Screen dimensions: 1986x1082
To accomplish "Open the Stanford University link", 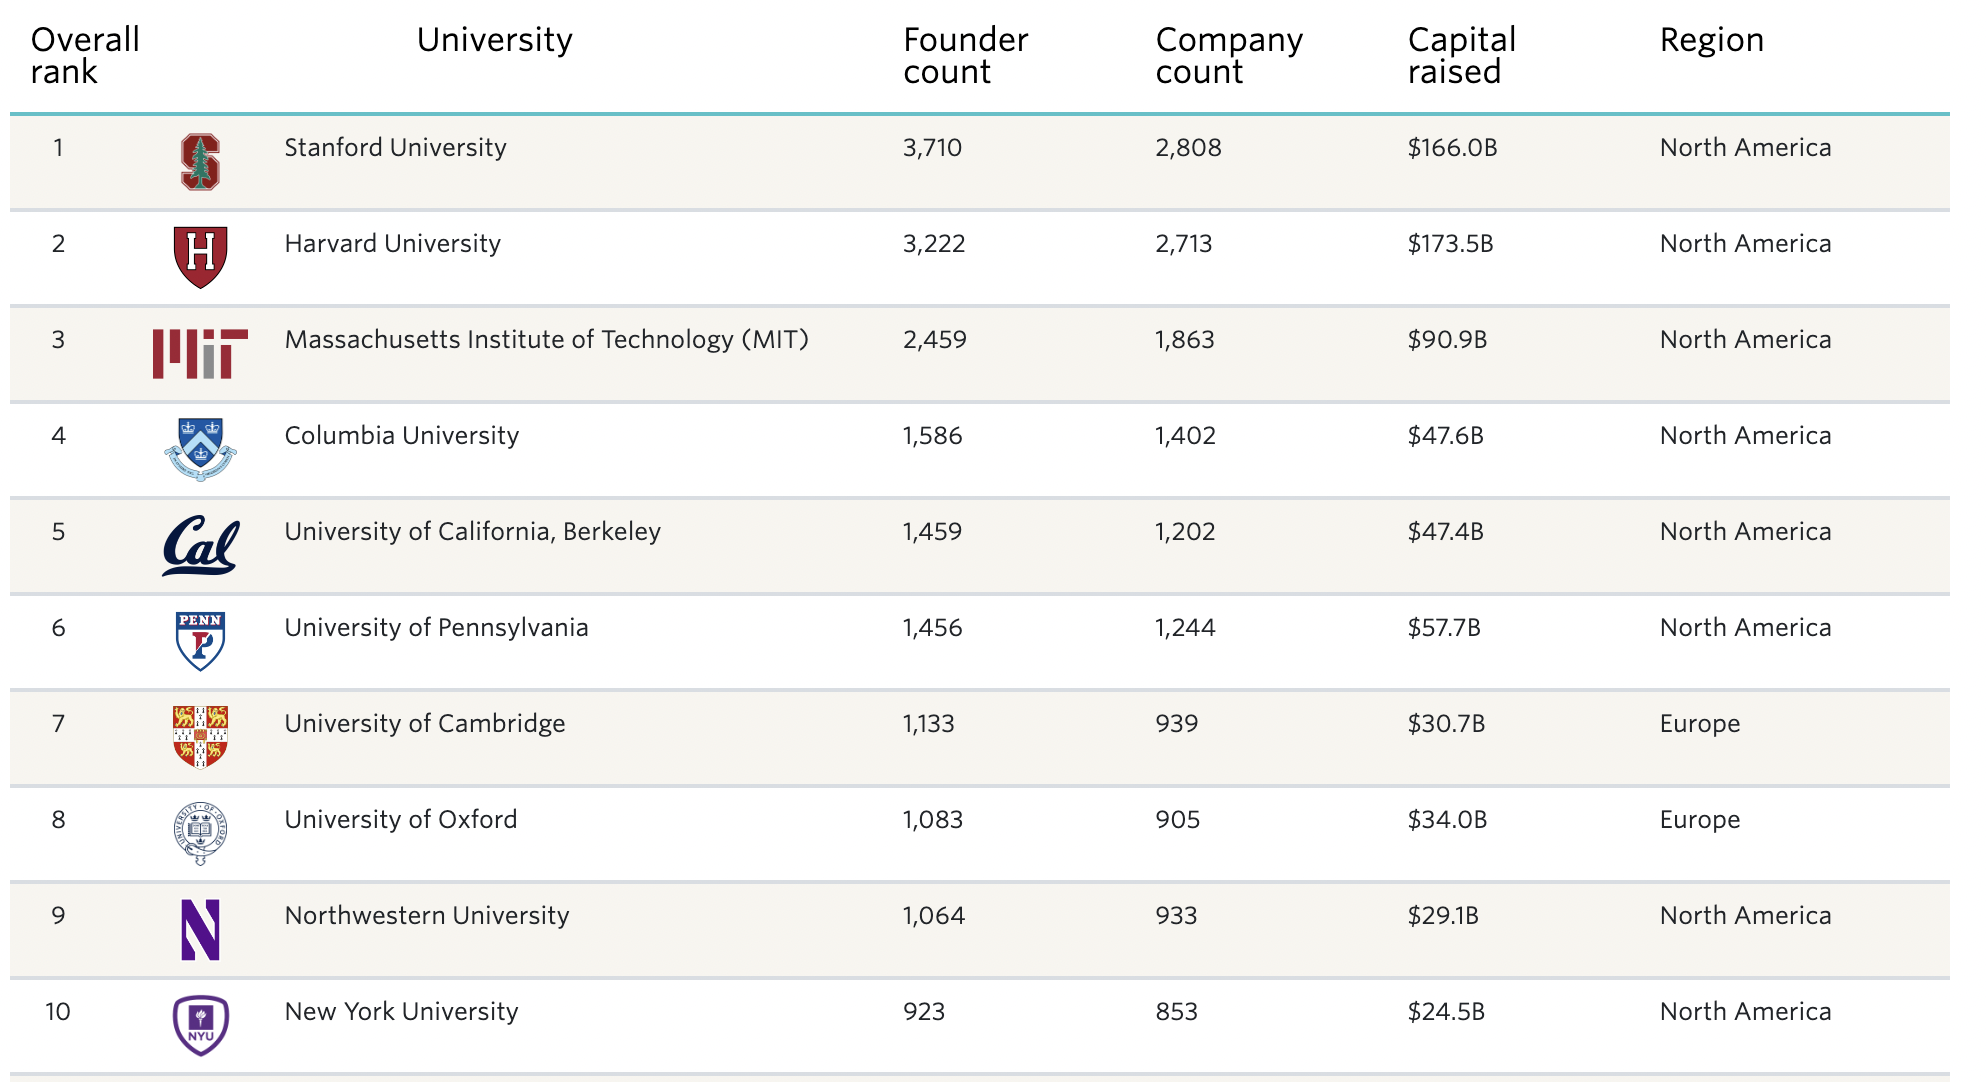I will pyautogui.click(x=395, y=148).
